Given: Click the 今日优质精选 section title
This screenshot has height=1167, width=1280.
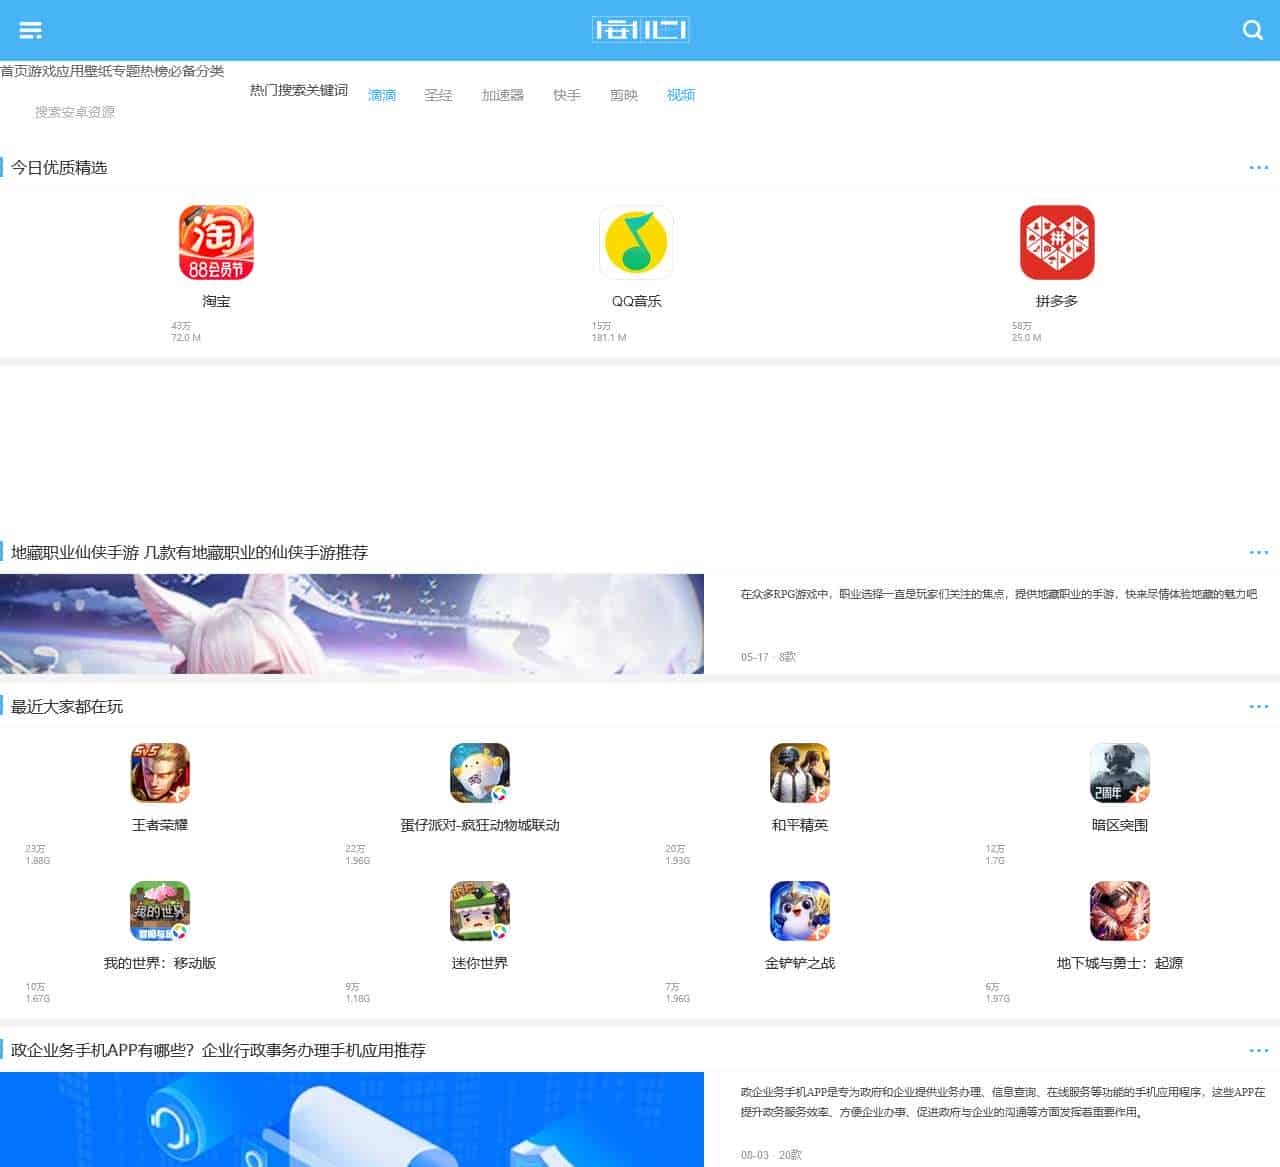Looking at the screenshot, I should pos(59,168).
